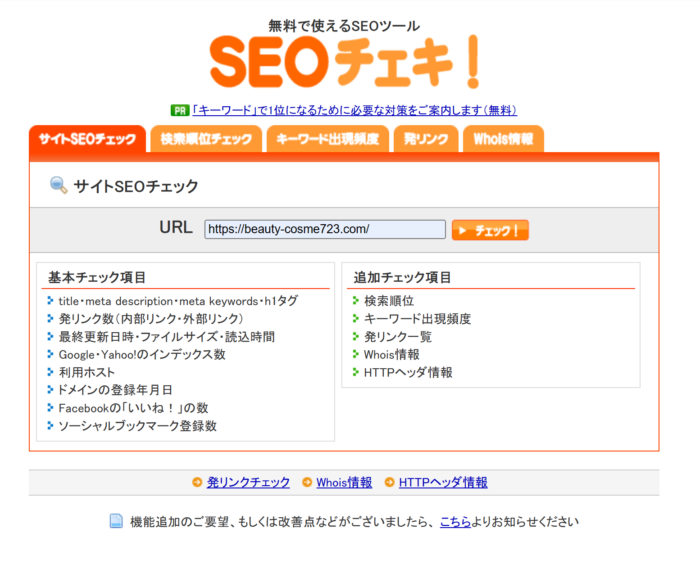
Task: Open the PR link about キーワードで1位
Action: pyautogui.click(x=354, y=110)
